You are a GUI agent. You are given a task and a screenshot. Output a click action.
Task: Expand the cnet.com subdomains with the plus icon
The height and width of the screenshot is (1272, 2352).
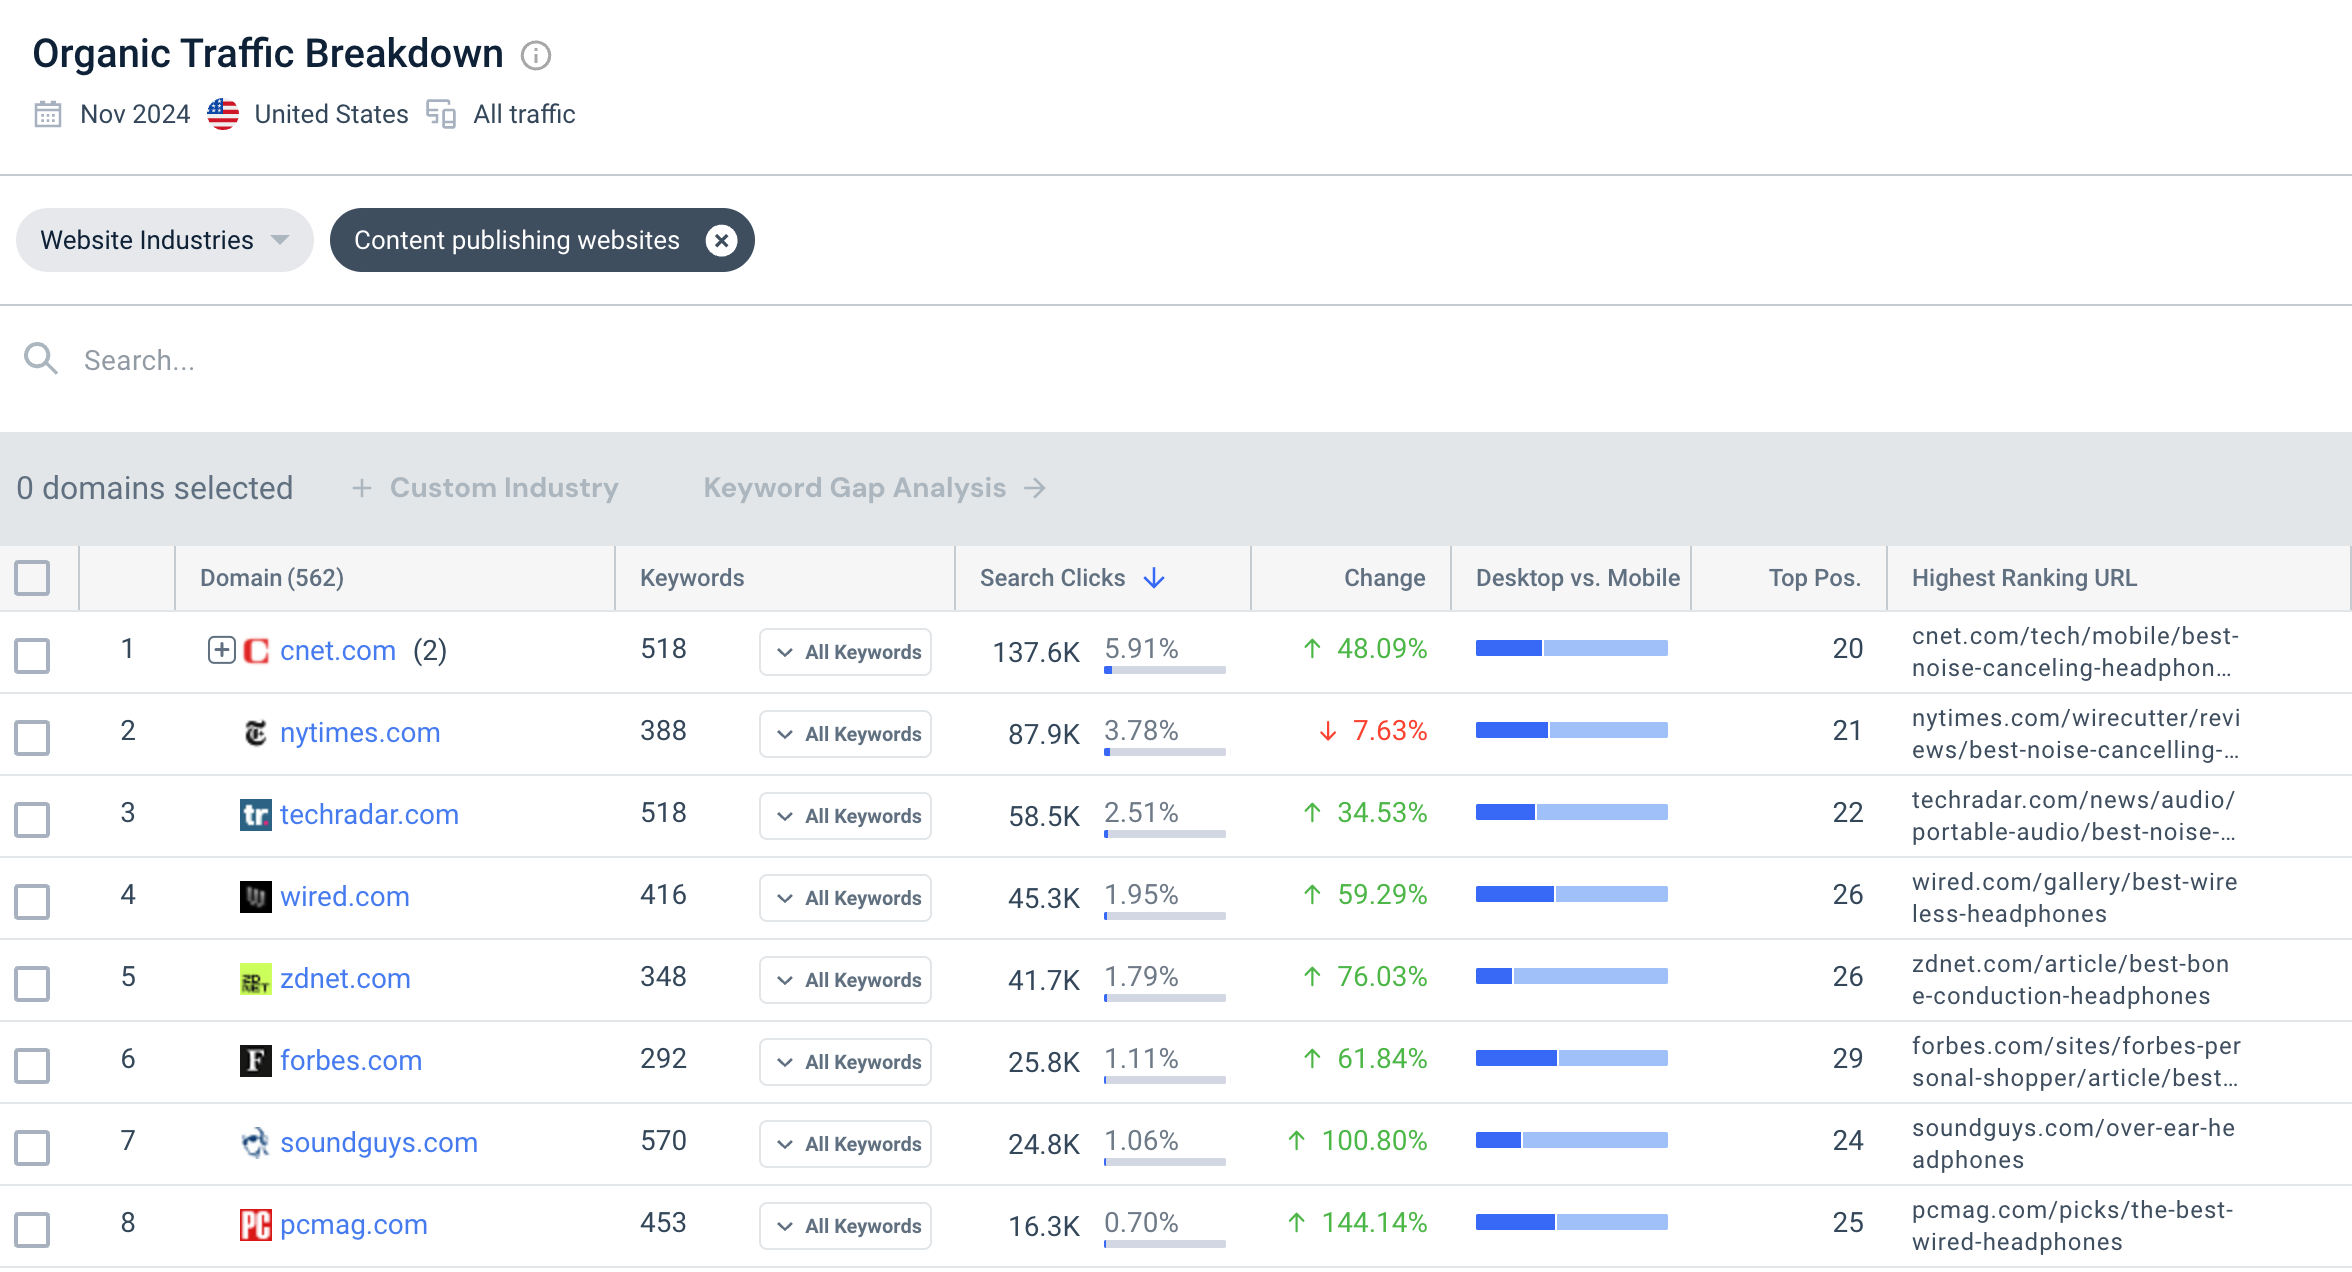coord(221,650)
